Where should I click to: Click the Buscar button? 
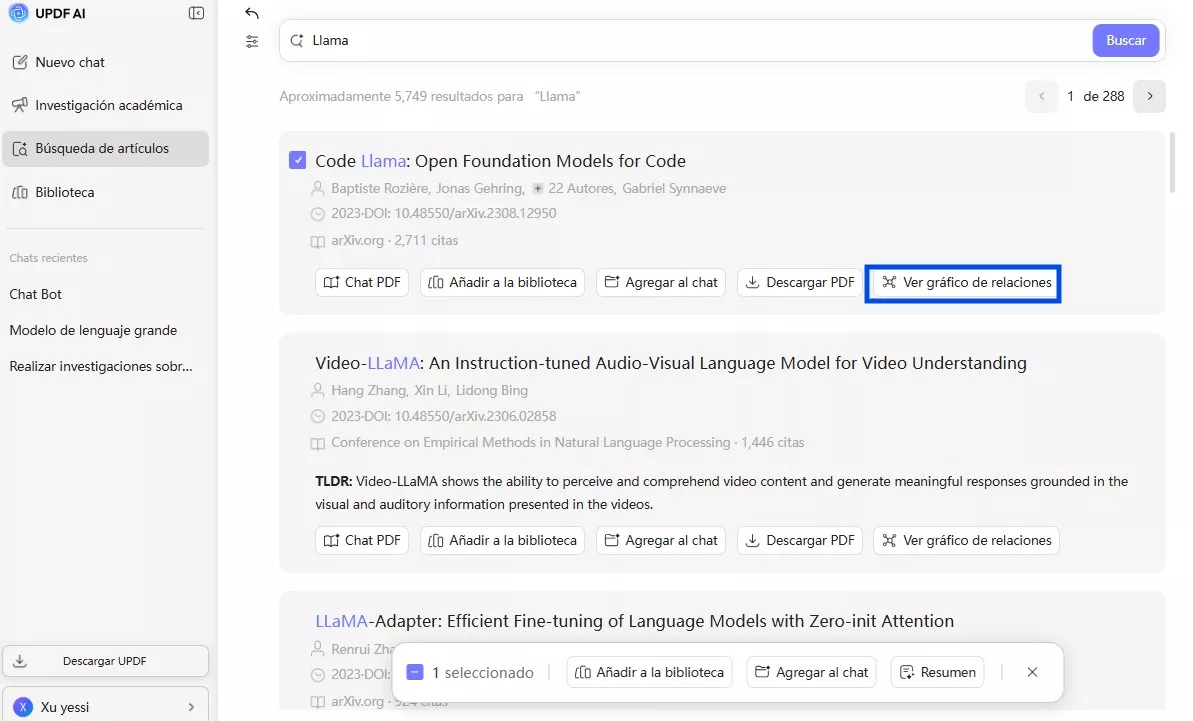[x=1125, y=40]
